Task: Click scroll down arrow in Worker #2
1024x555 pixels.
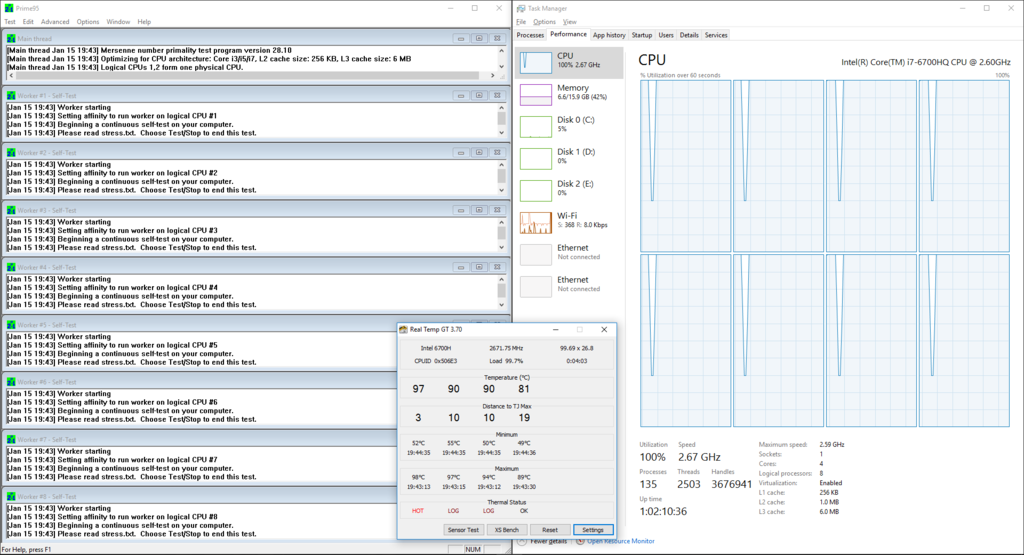Action: pos(502,190)
